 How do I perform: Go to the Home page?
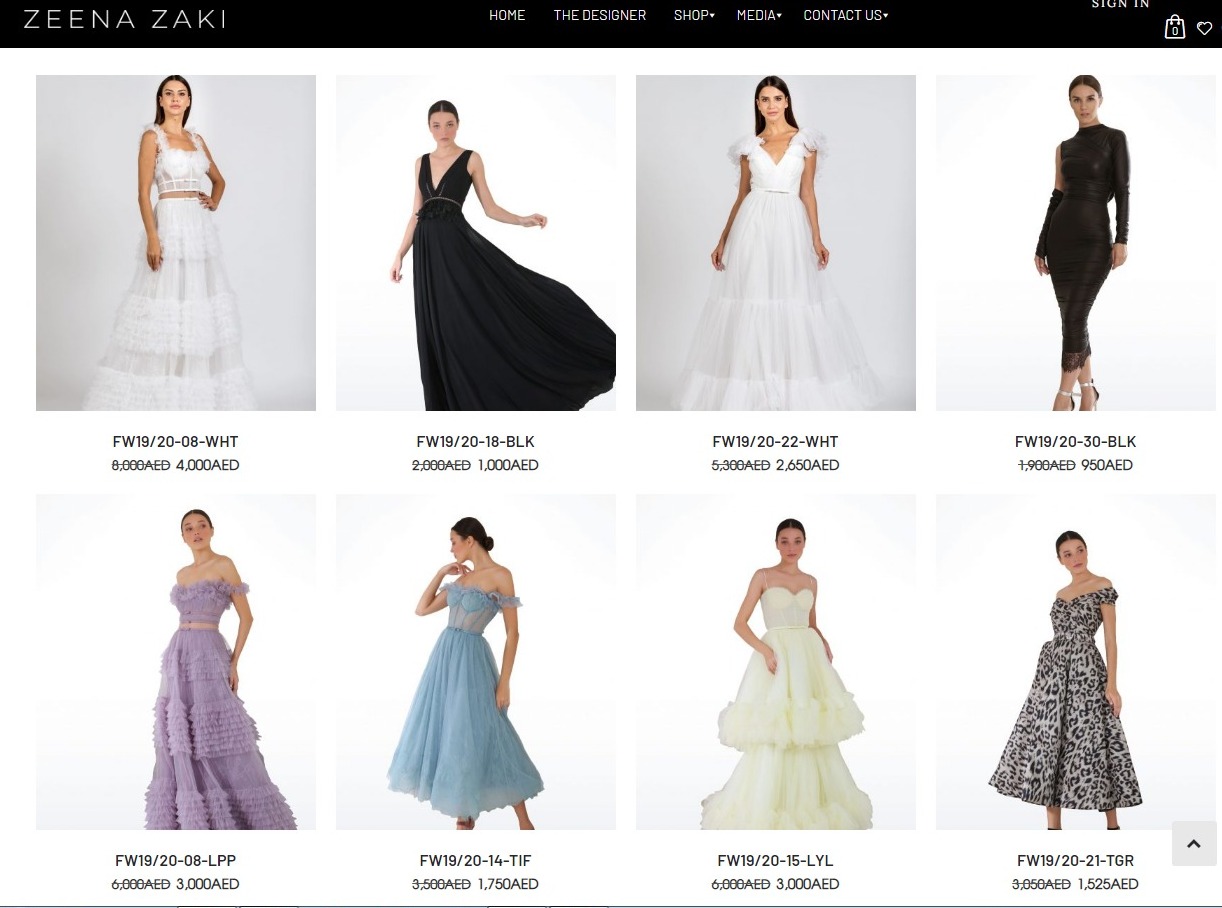tap(507, 15)
